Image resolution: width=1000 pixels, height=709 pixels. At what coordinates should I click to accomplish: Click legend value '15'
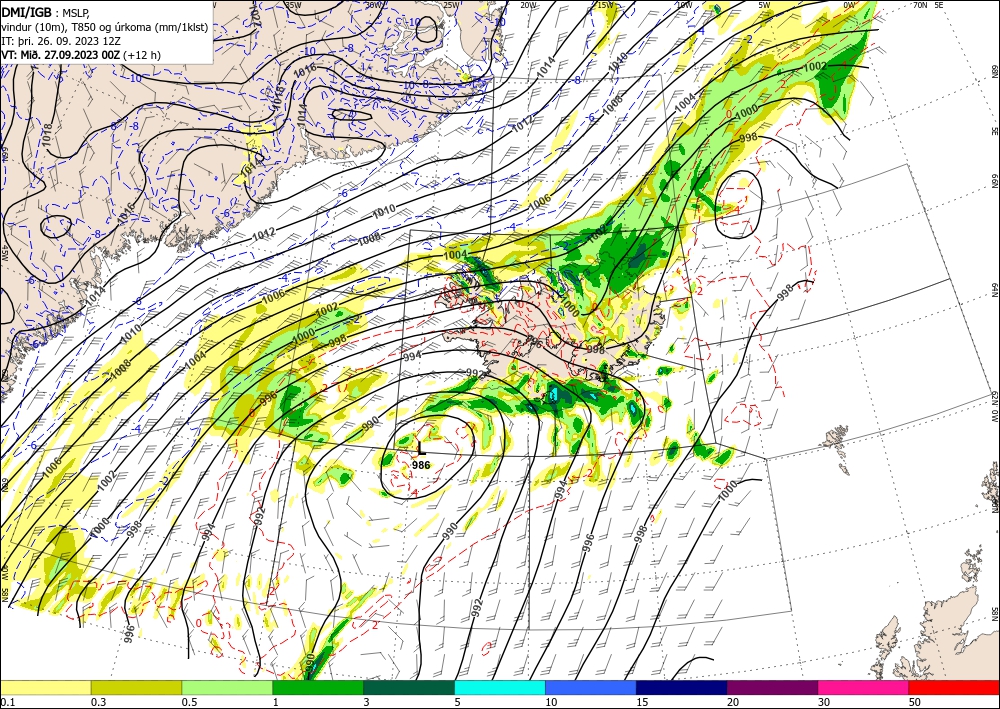point(642,702)
